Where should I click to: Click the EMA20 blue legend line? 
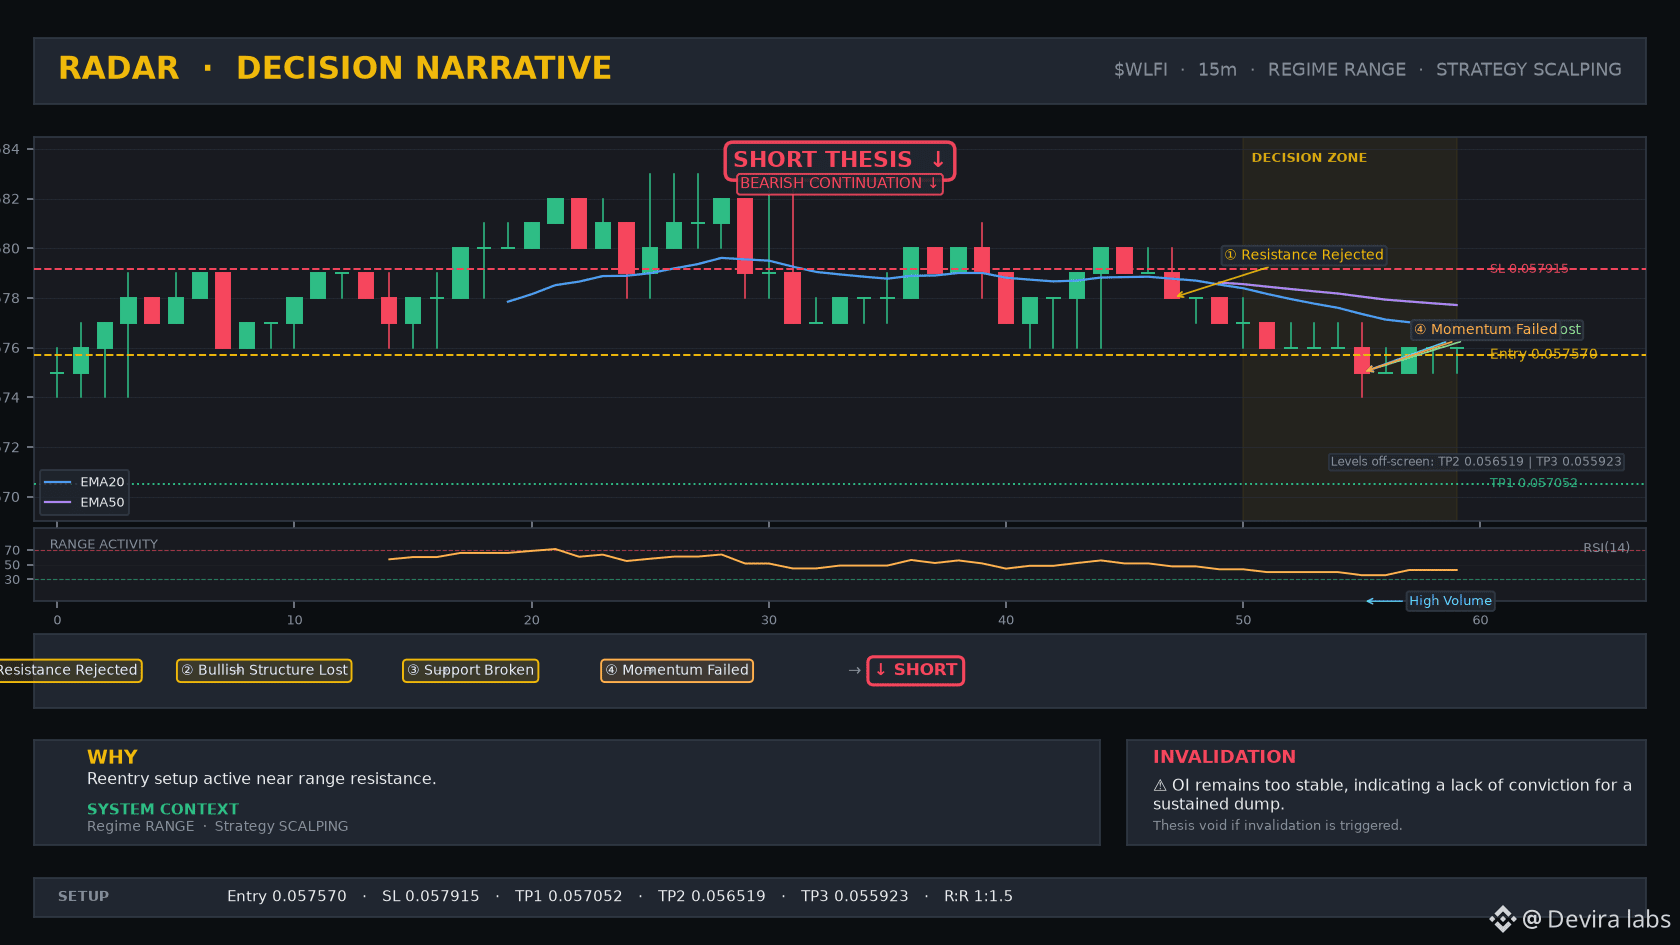coord(58,482)
